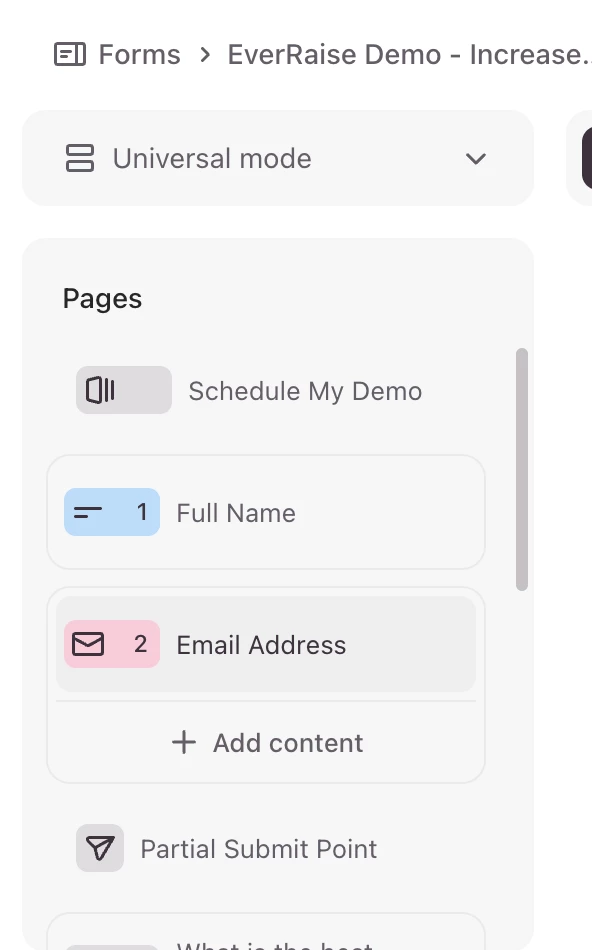Expand the Universal mode dropdown arrow
The image size is (592, 950).
pos(476,159)
